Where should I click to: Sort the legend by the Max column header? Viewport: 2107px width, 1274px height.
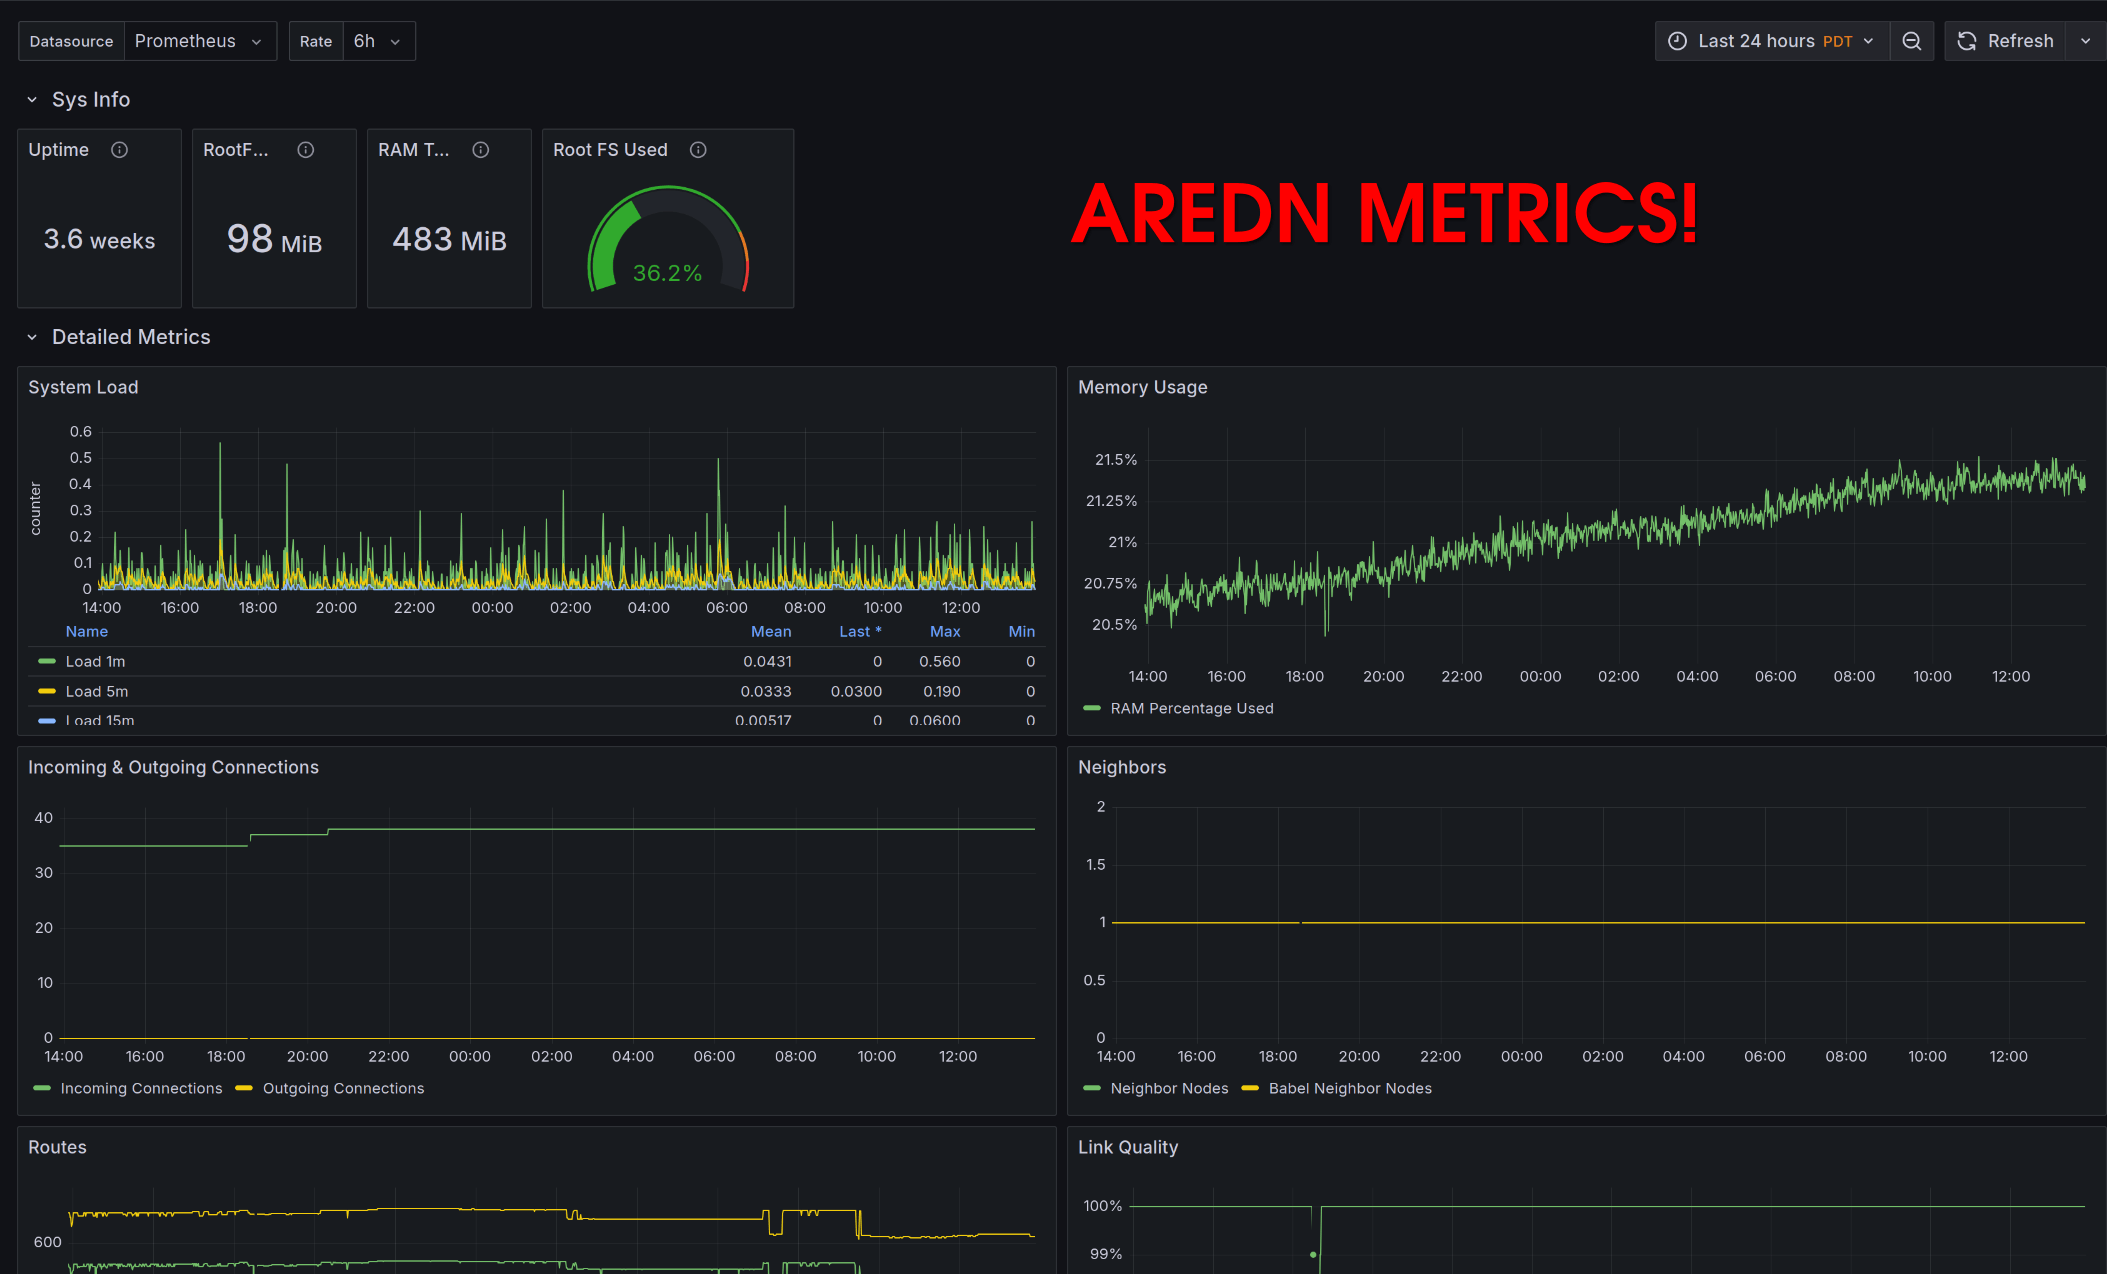pos(944,631)
